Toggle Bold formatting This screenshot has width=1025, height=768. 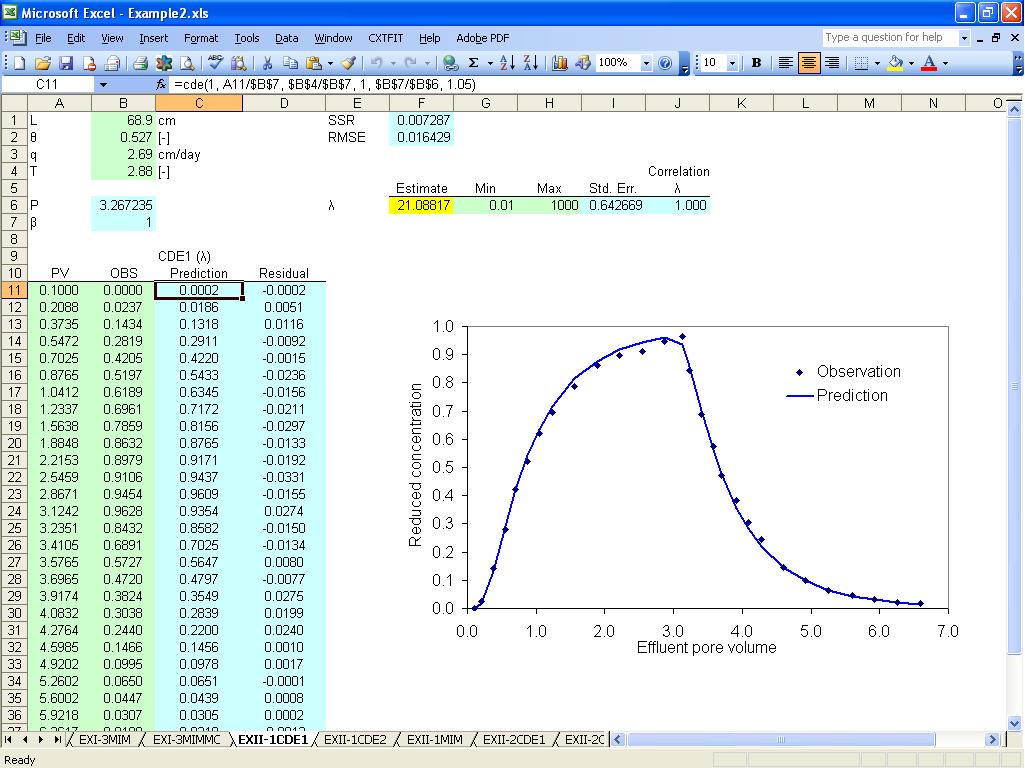point(756,63)
